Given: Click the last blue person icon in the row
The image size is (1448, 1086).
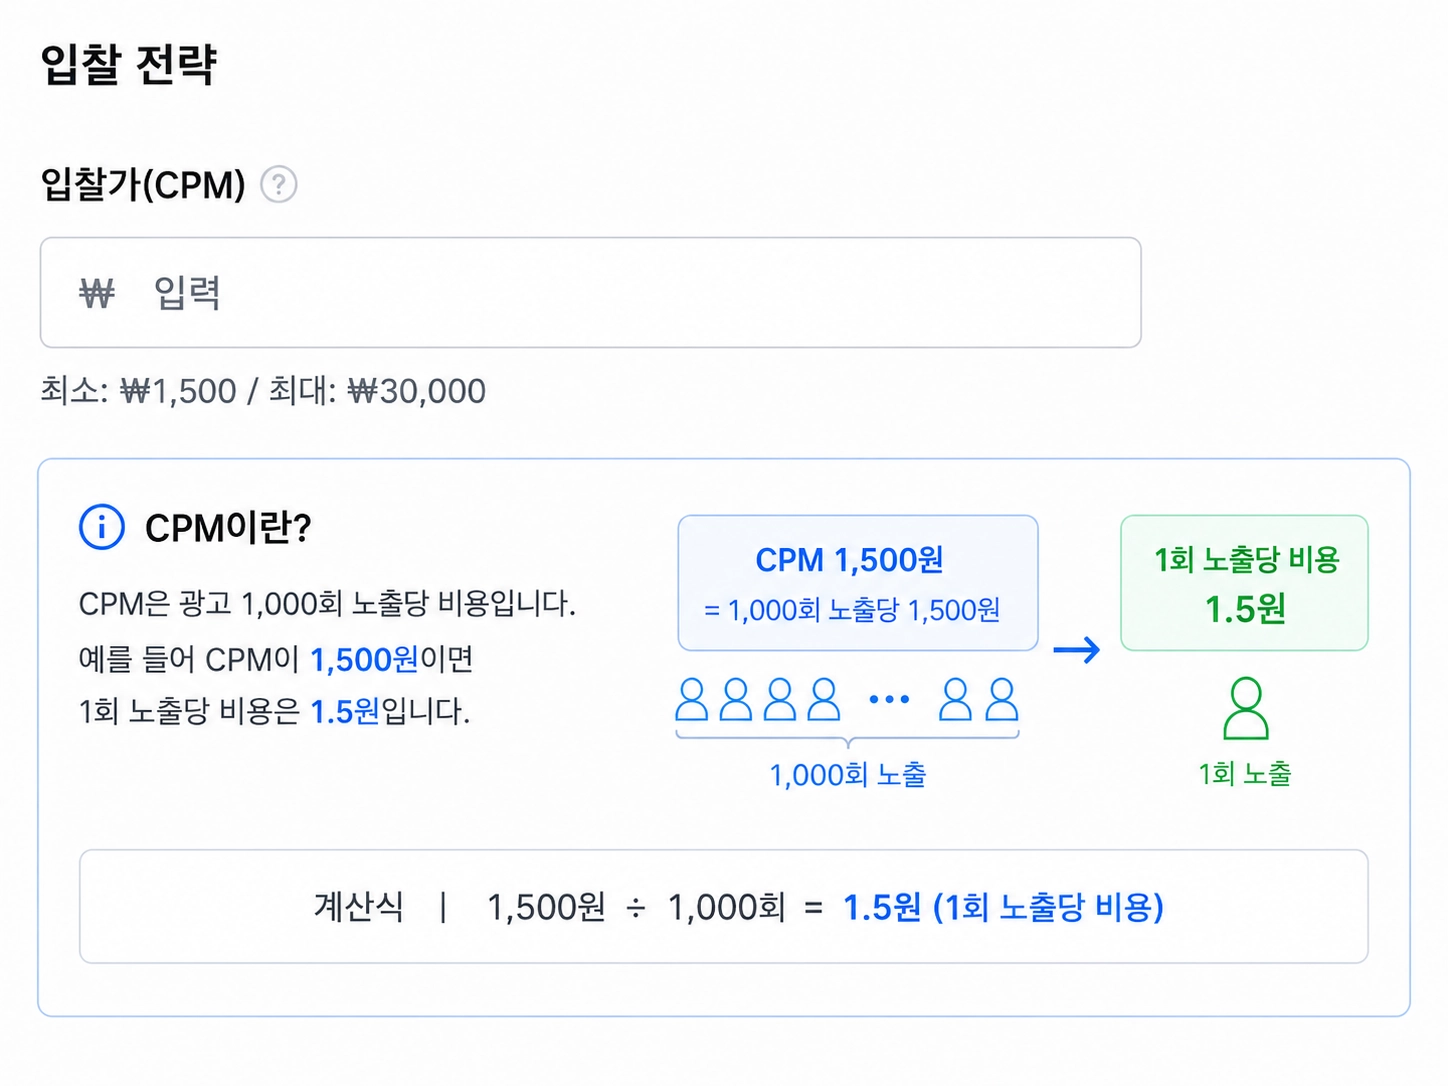Looking at the screenshot, I should (x=1001, y=699).
